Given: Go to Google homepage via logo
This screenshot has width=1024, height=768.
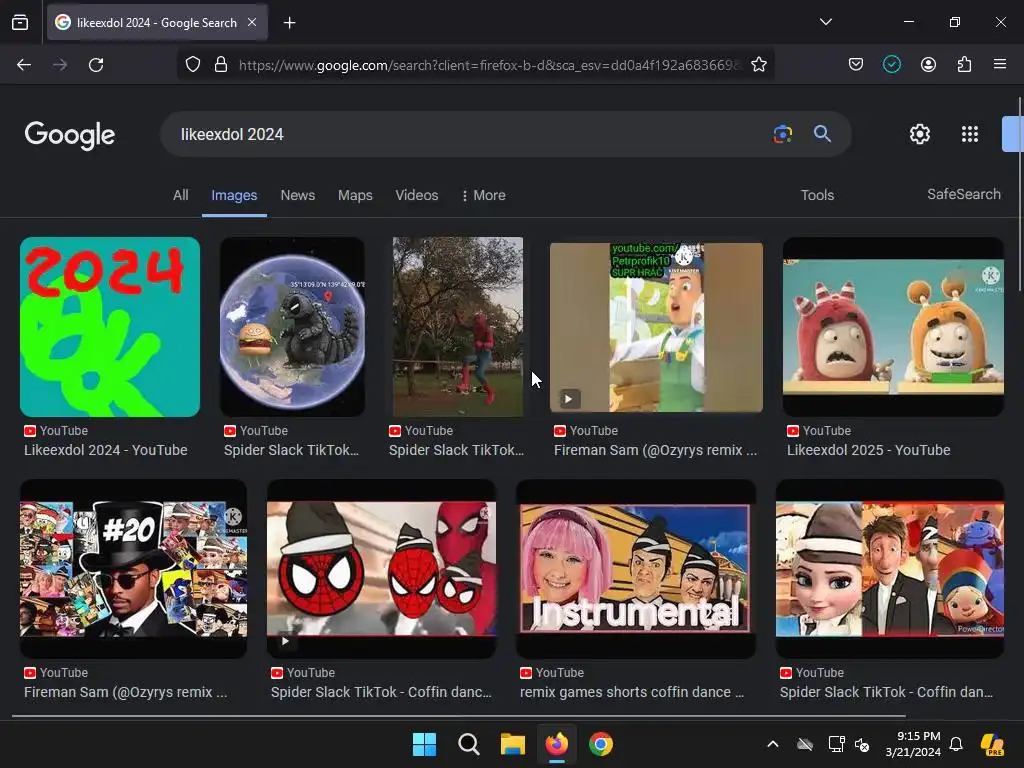Looking at the screenshot, I should click(x=70, y=135).
